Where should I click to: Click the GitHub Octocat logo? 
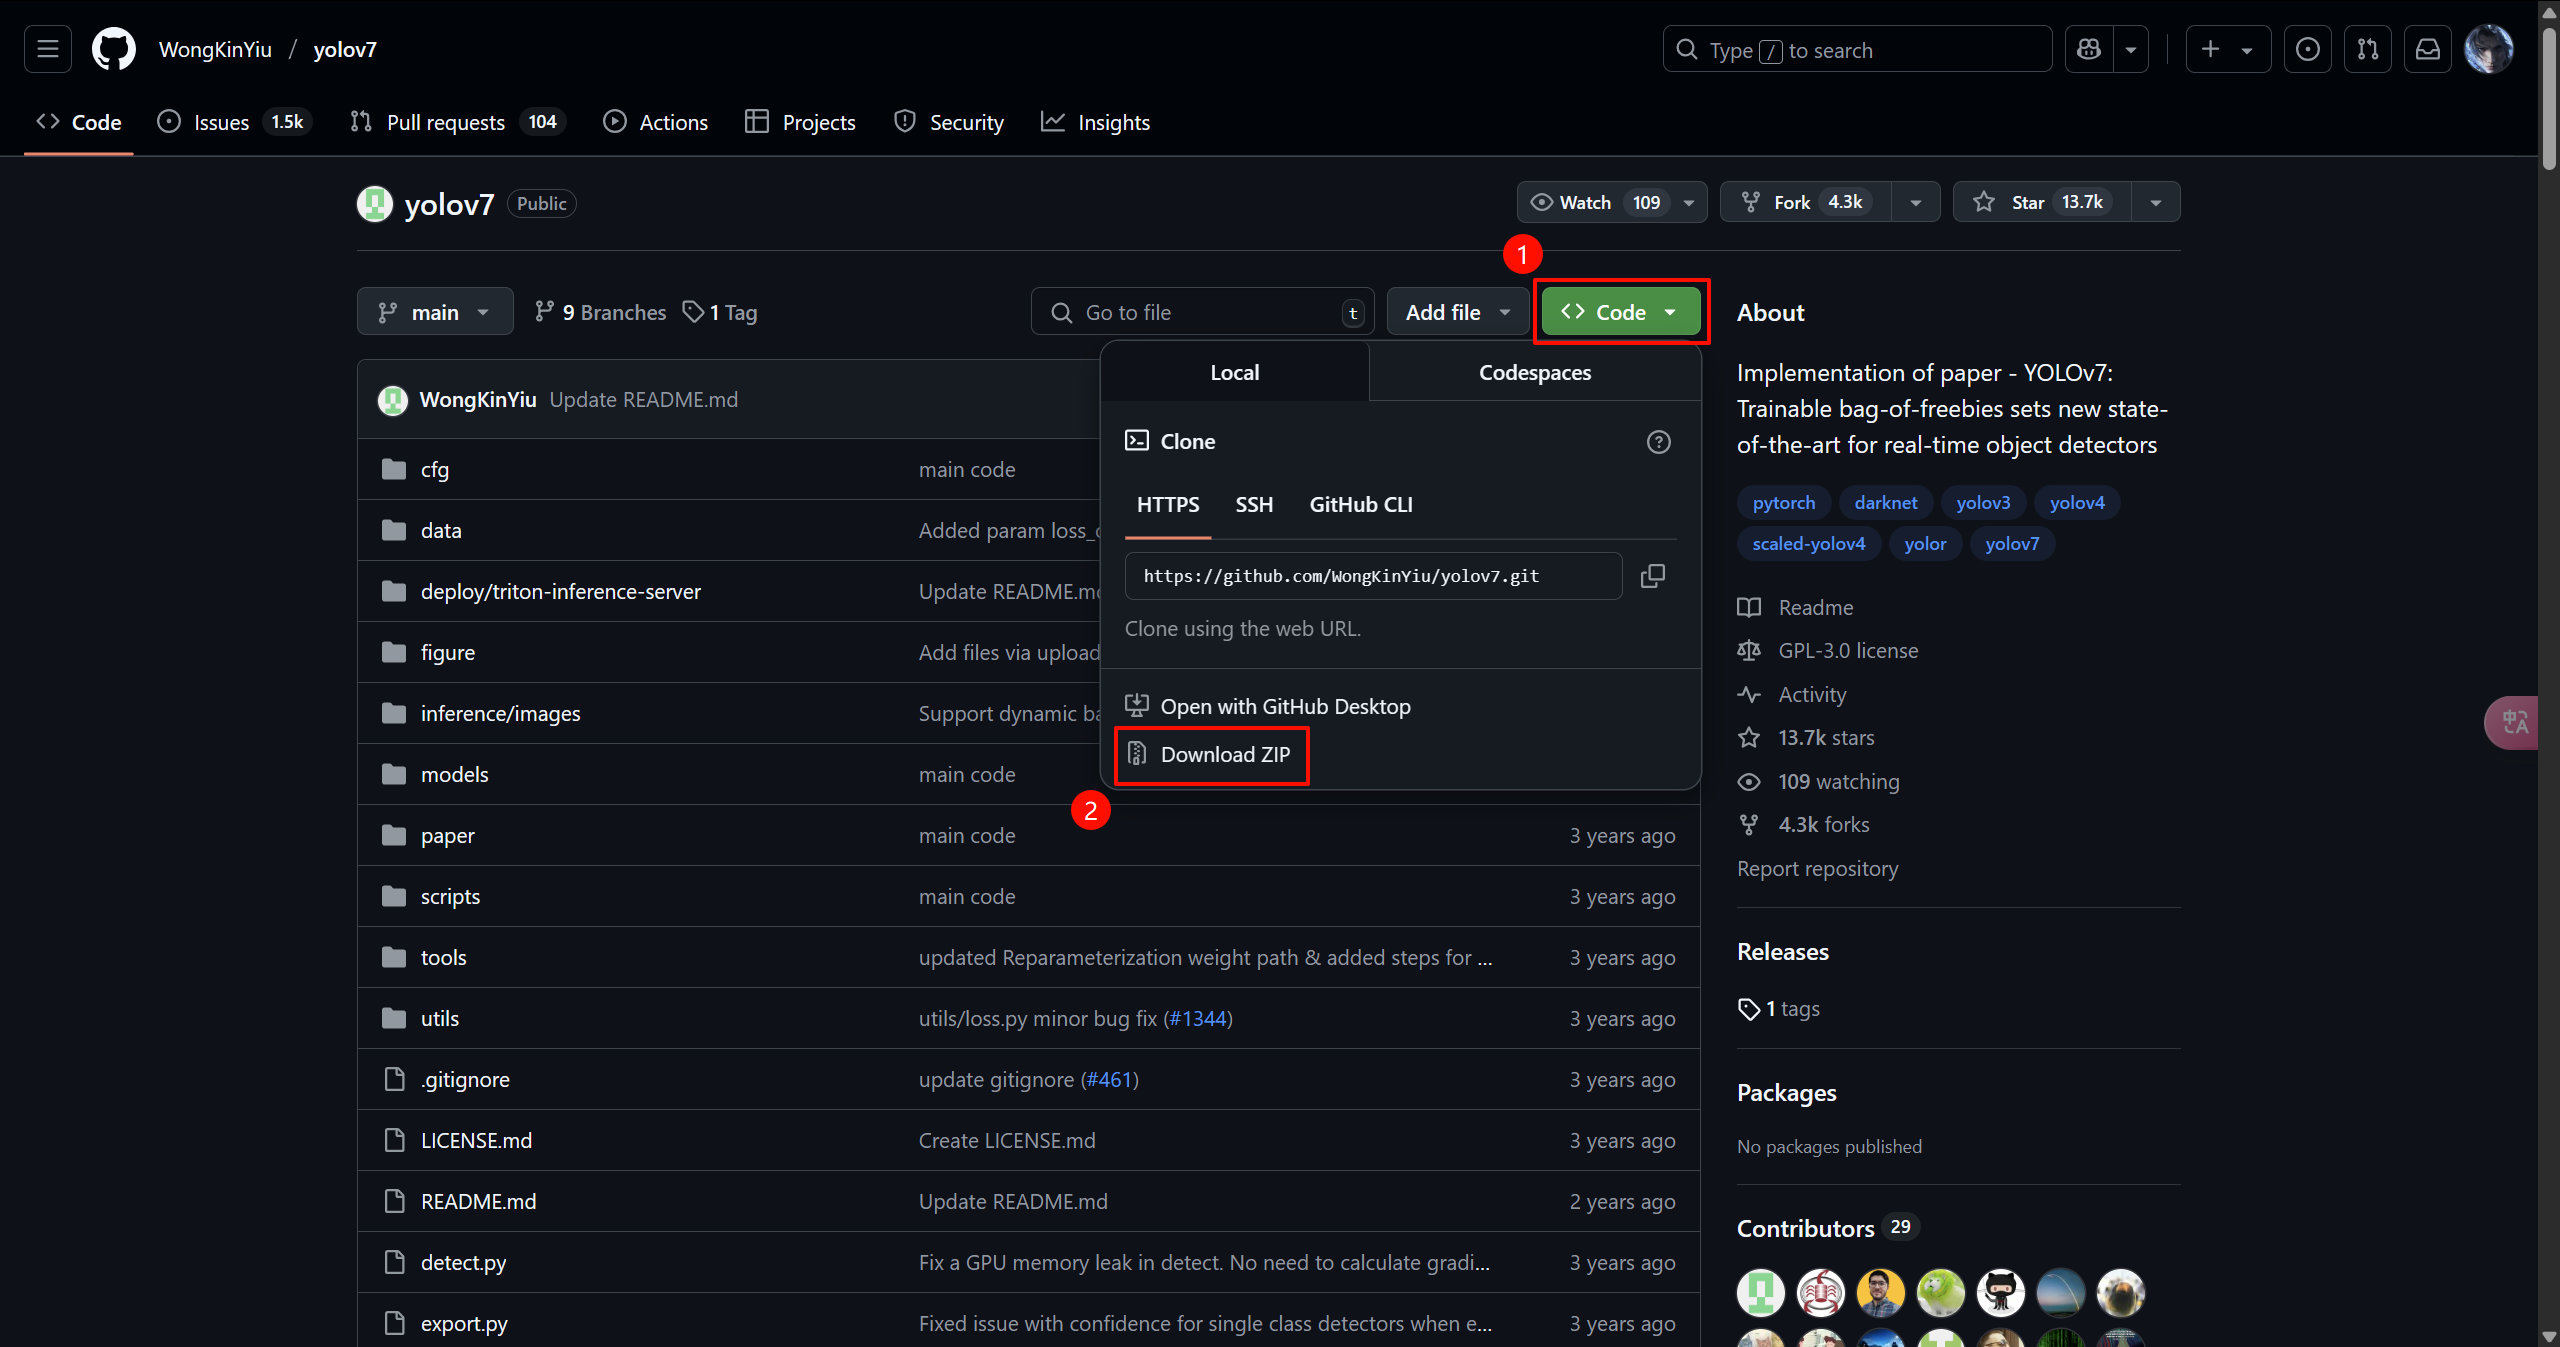pyautogui.click(x=113, y=49)
